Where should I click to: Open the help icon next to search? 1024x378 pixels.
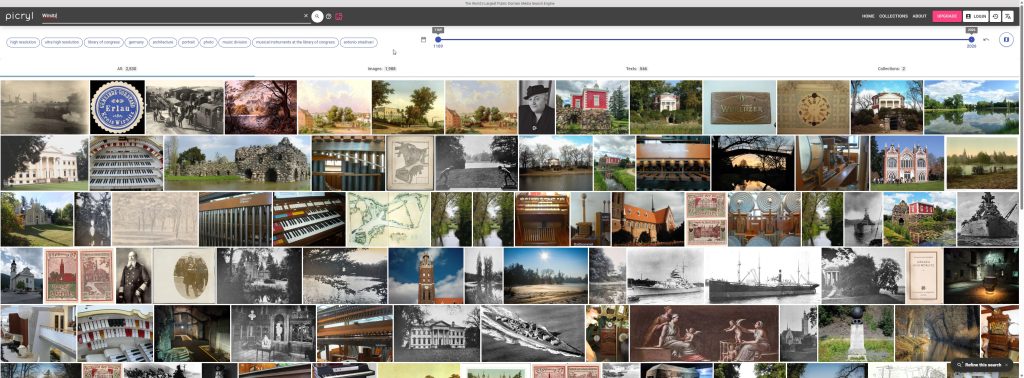(x=328, y=16)
